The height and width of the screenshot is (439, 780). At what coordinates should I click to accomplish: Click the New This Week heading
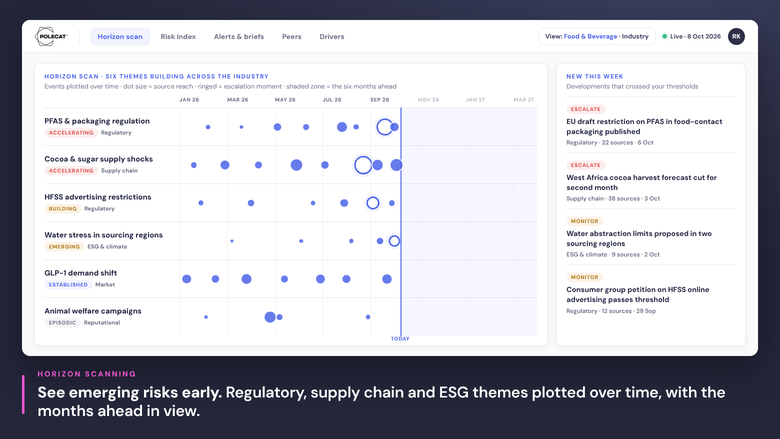point(594,77)
